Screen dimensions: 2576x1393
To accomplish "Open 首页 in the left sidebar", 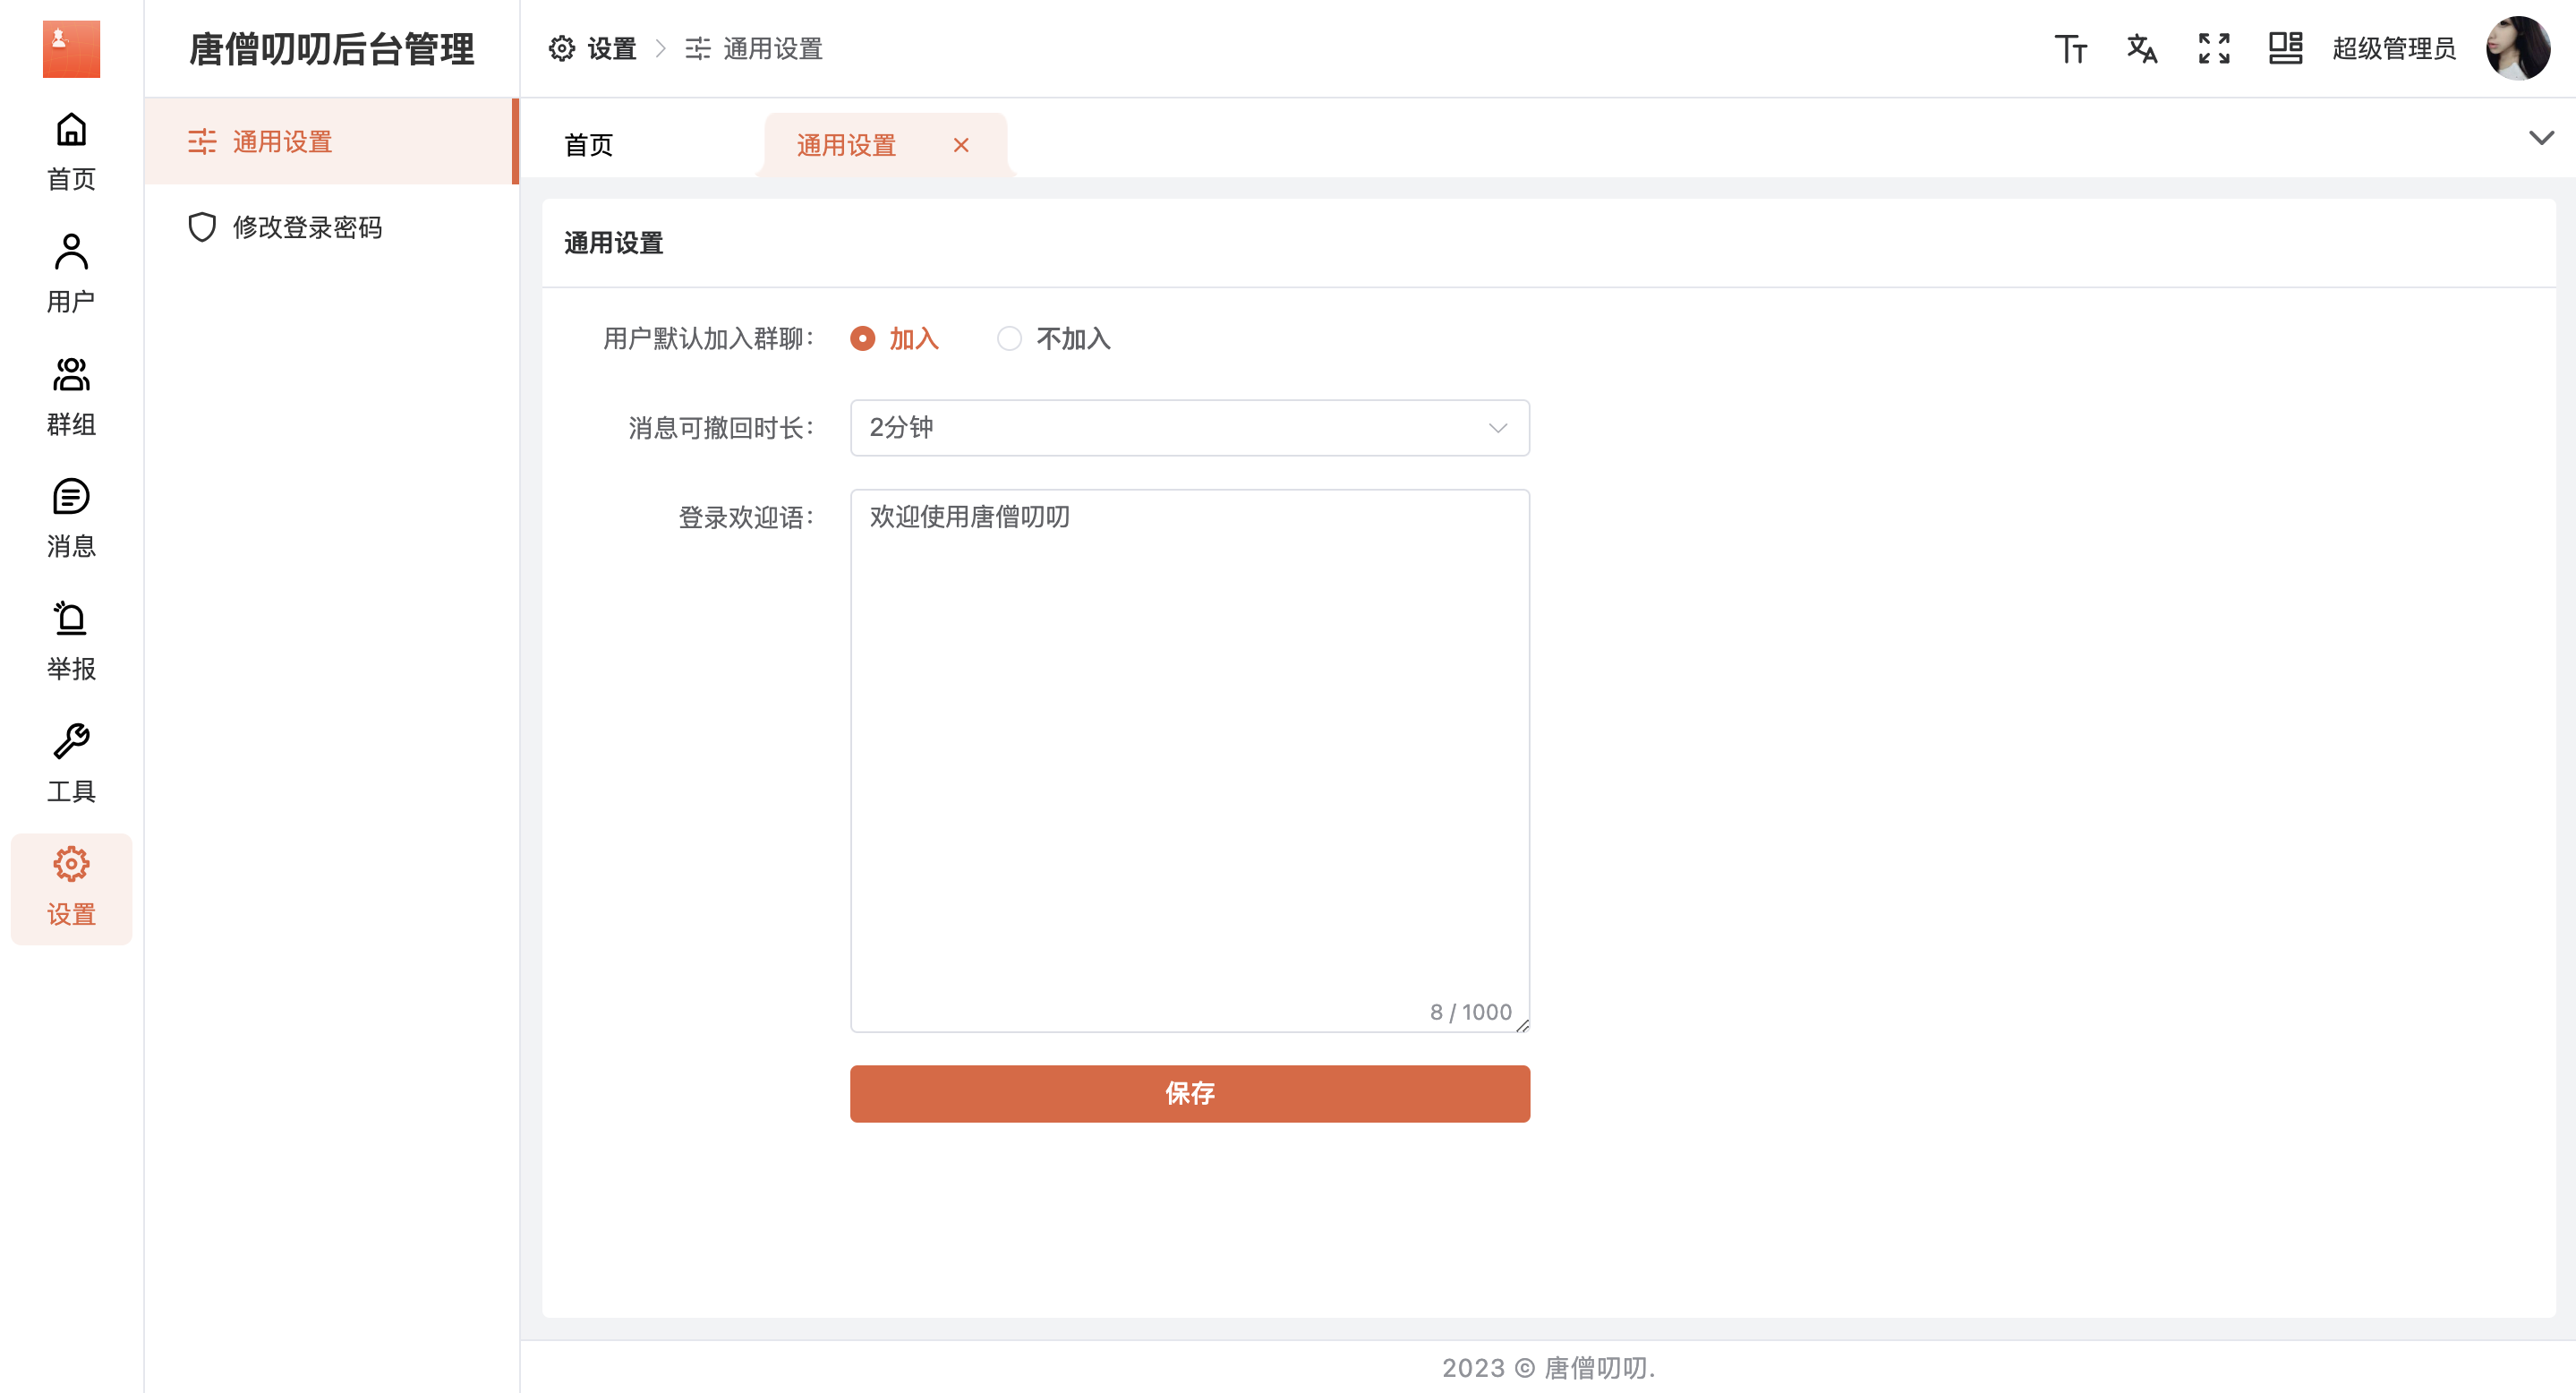I will (71, 151).
